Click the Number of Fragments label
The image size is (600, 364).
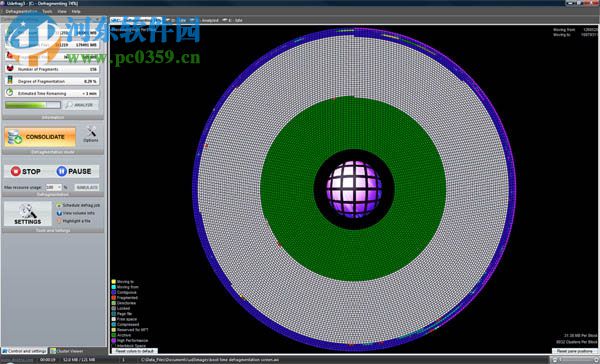tap(38, 69)
